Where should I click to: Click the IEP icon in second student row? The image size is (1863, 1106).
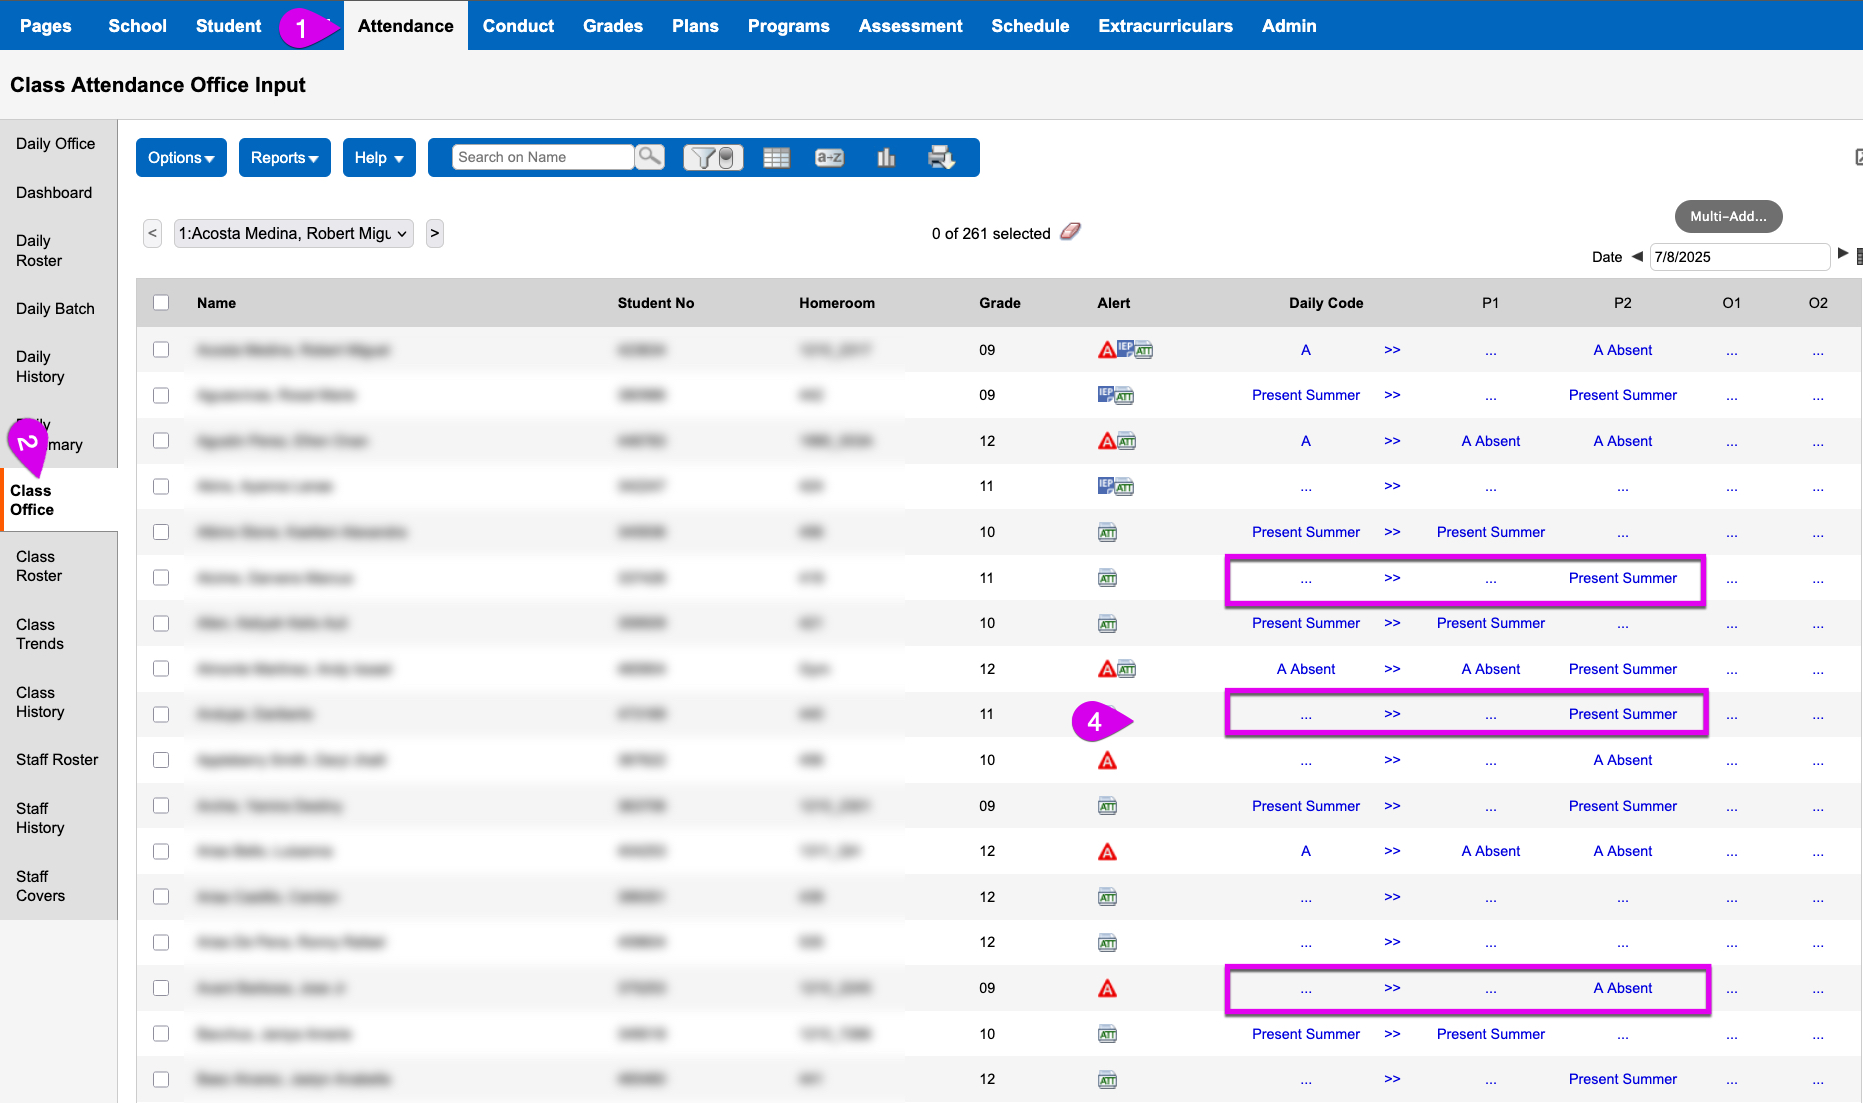(1106, 393)
